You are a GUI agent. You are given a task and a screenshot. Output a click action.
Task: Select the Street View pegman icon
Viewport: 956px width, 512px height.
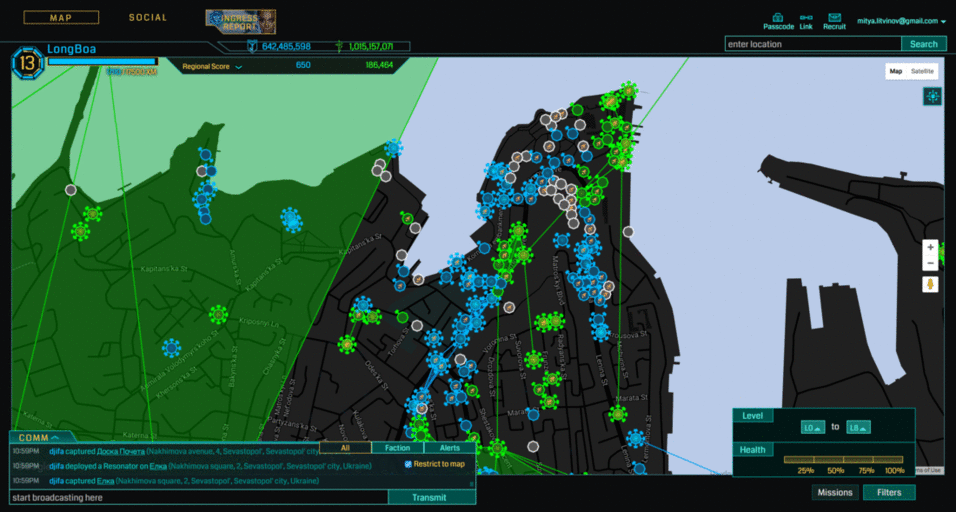pos(930,285)
